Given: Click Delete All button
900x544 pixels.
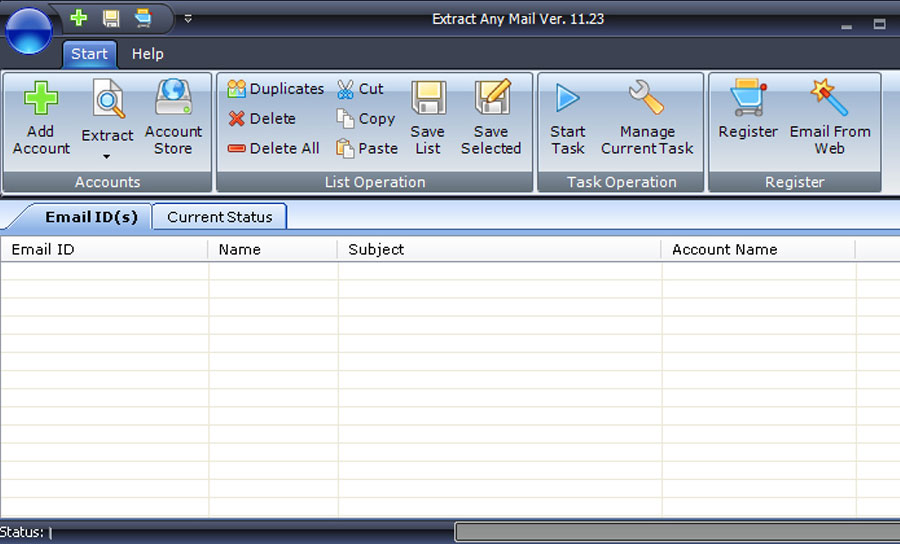Looking at the screenshot, I should tap(273, 148).
